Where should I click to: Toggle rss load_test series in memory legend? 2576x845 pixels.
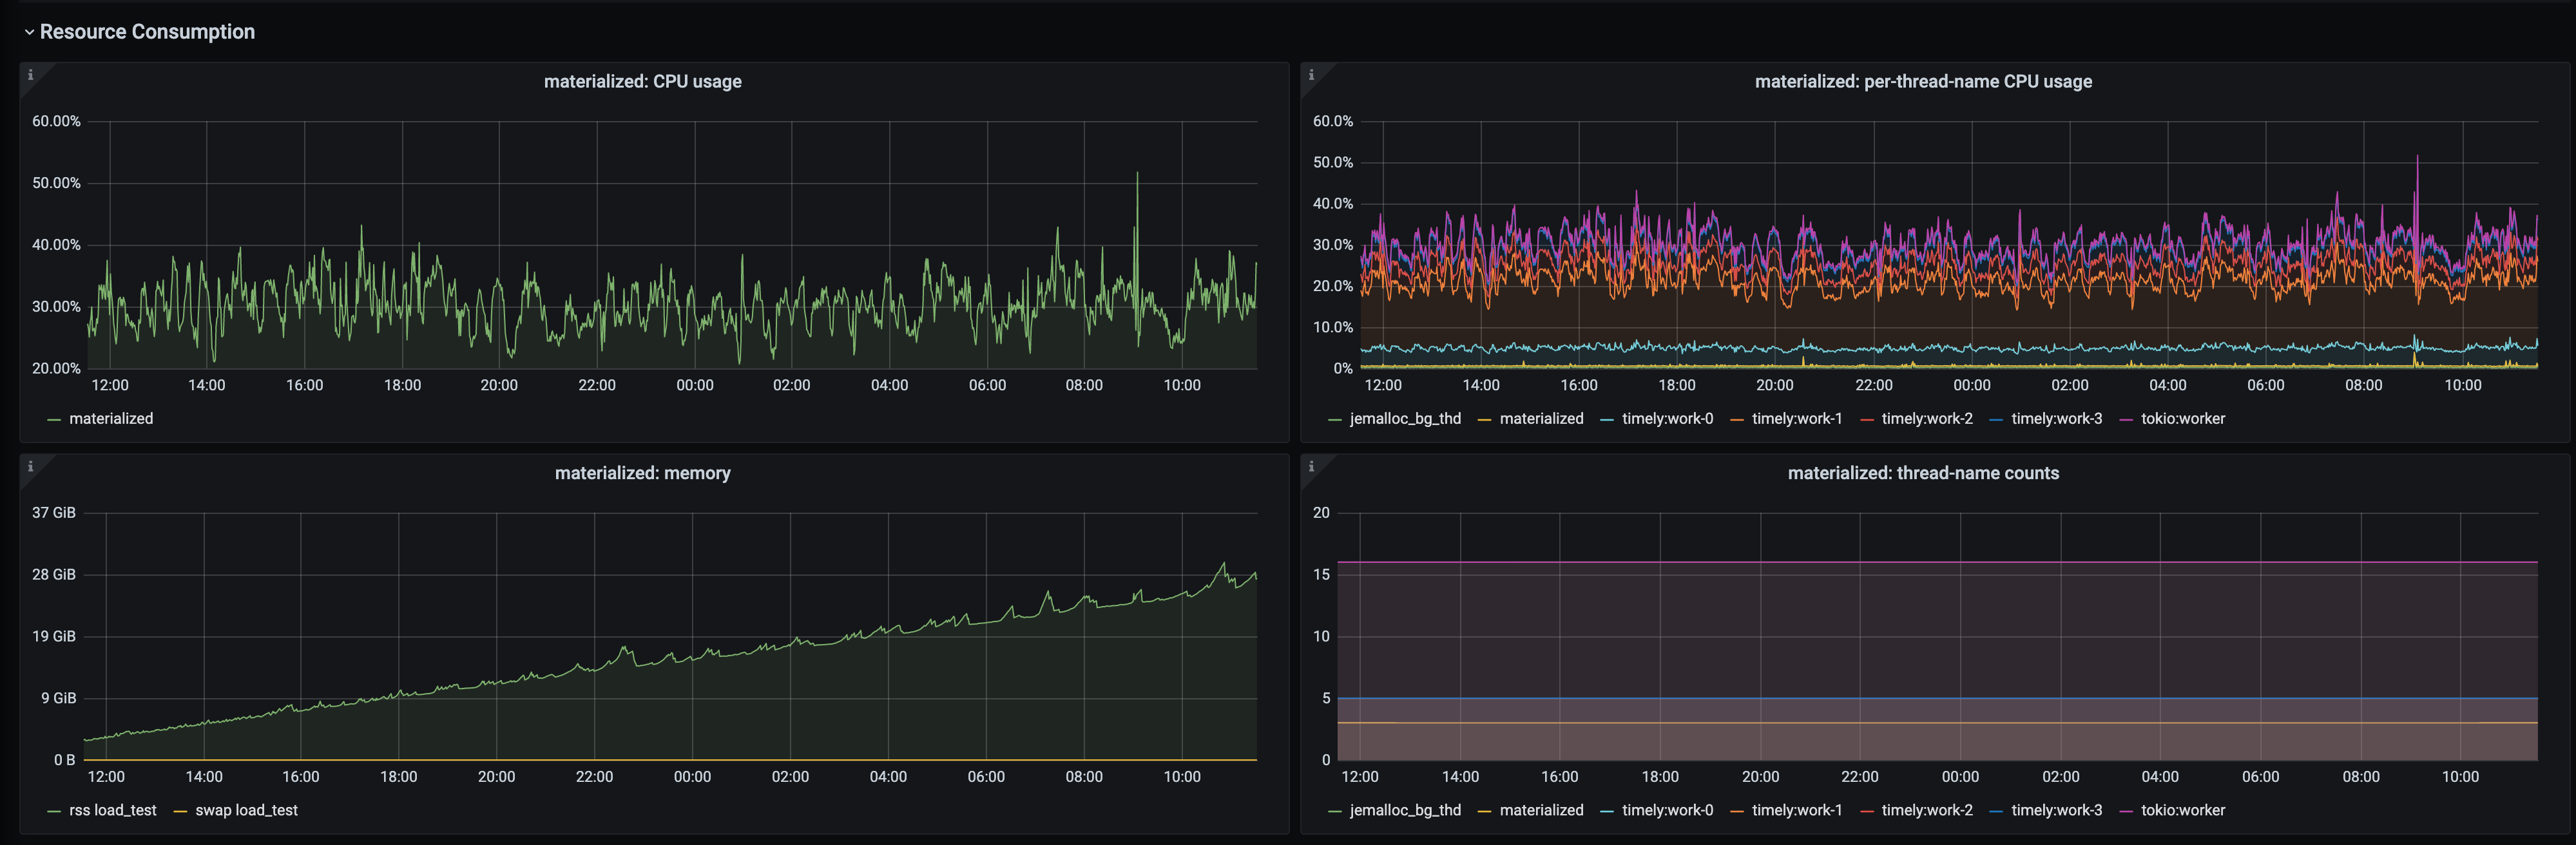pyautogui.click(x=112, y=810)
